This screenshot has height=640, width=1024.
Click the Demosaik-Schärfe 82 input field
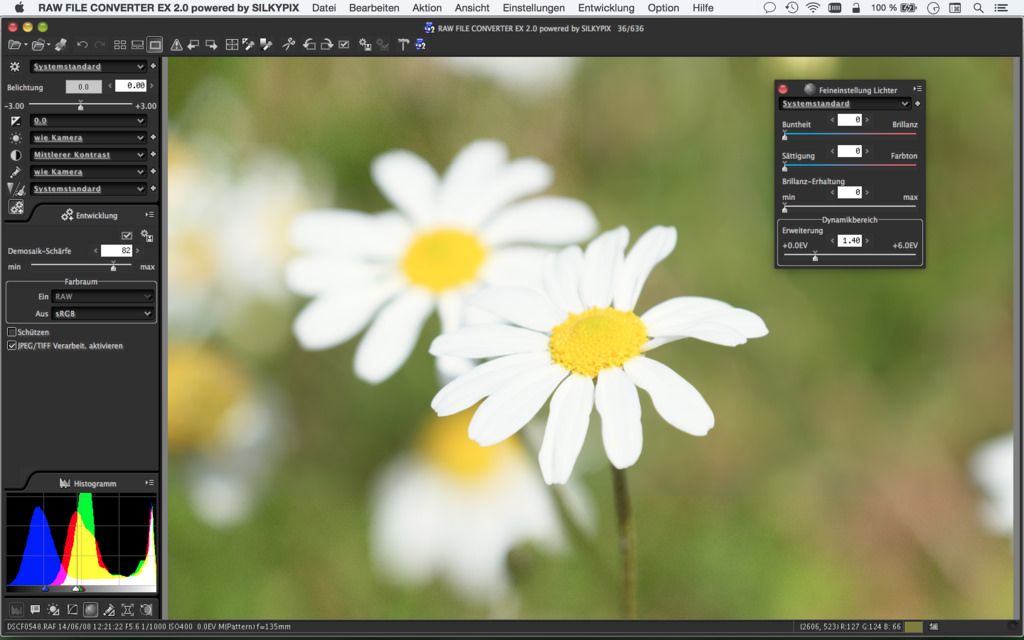[116, 251]
